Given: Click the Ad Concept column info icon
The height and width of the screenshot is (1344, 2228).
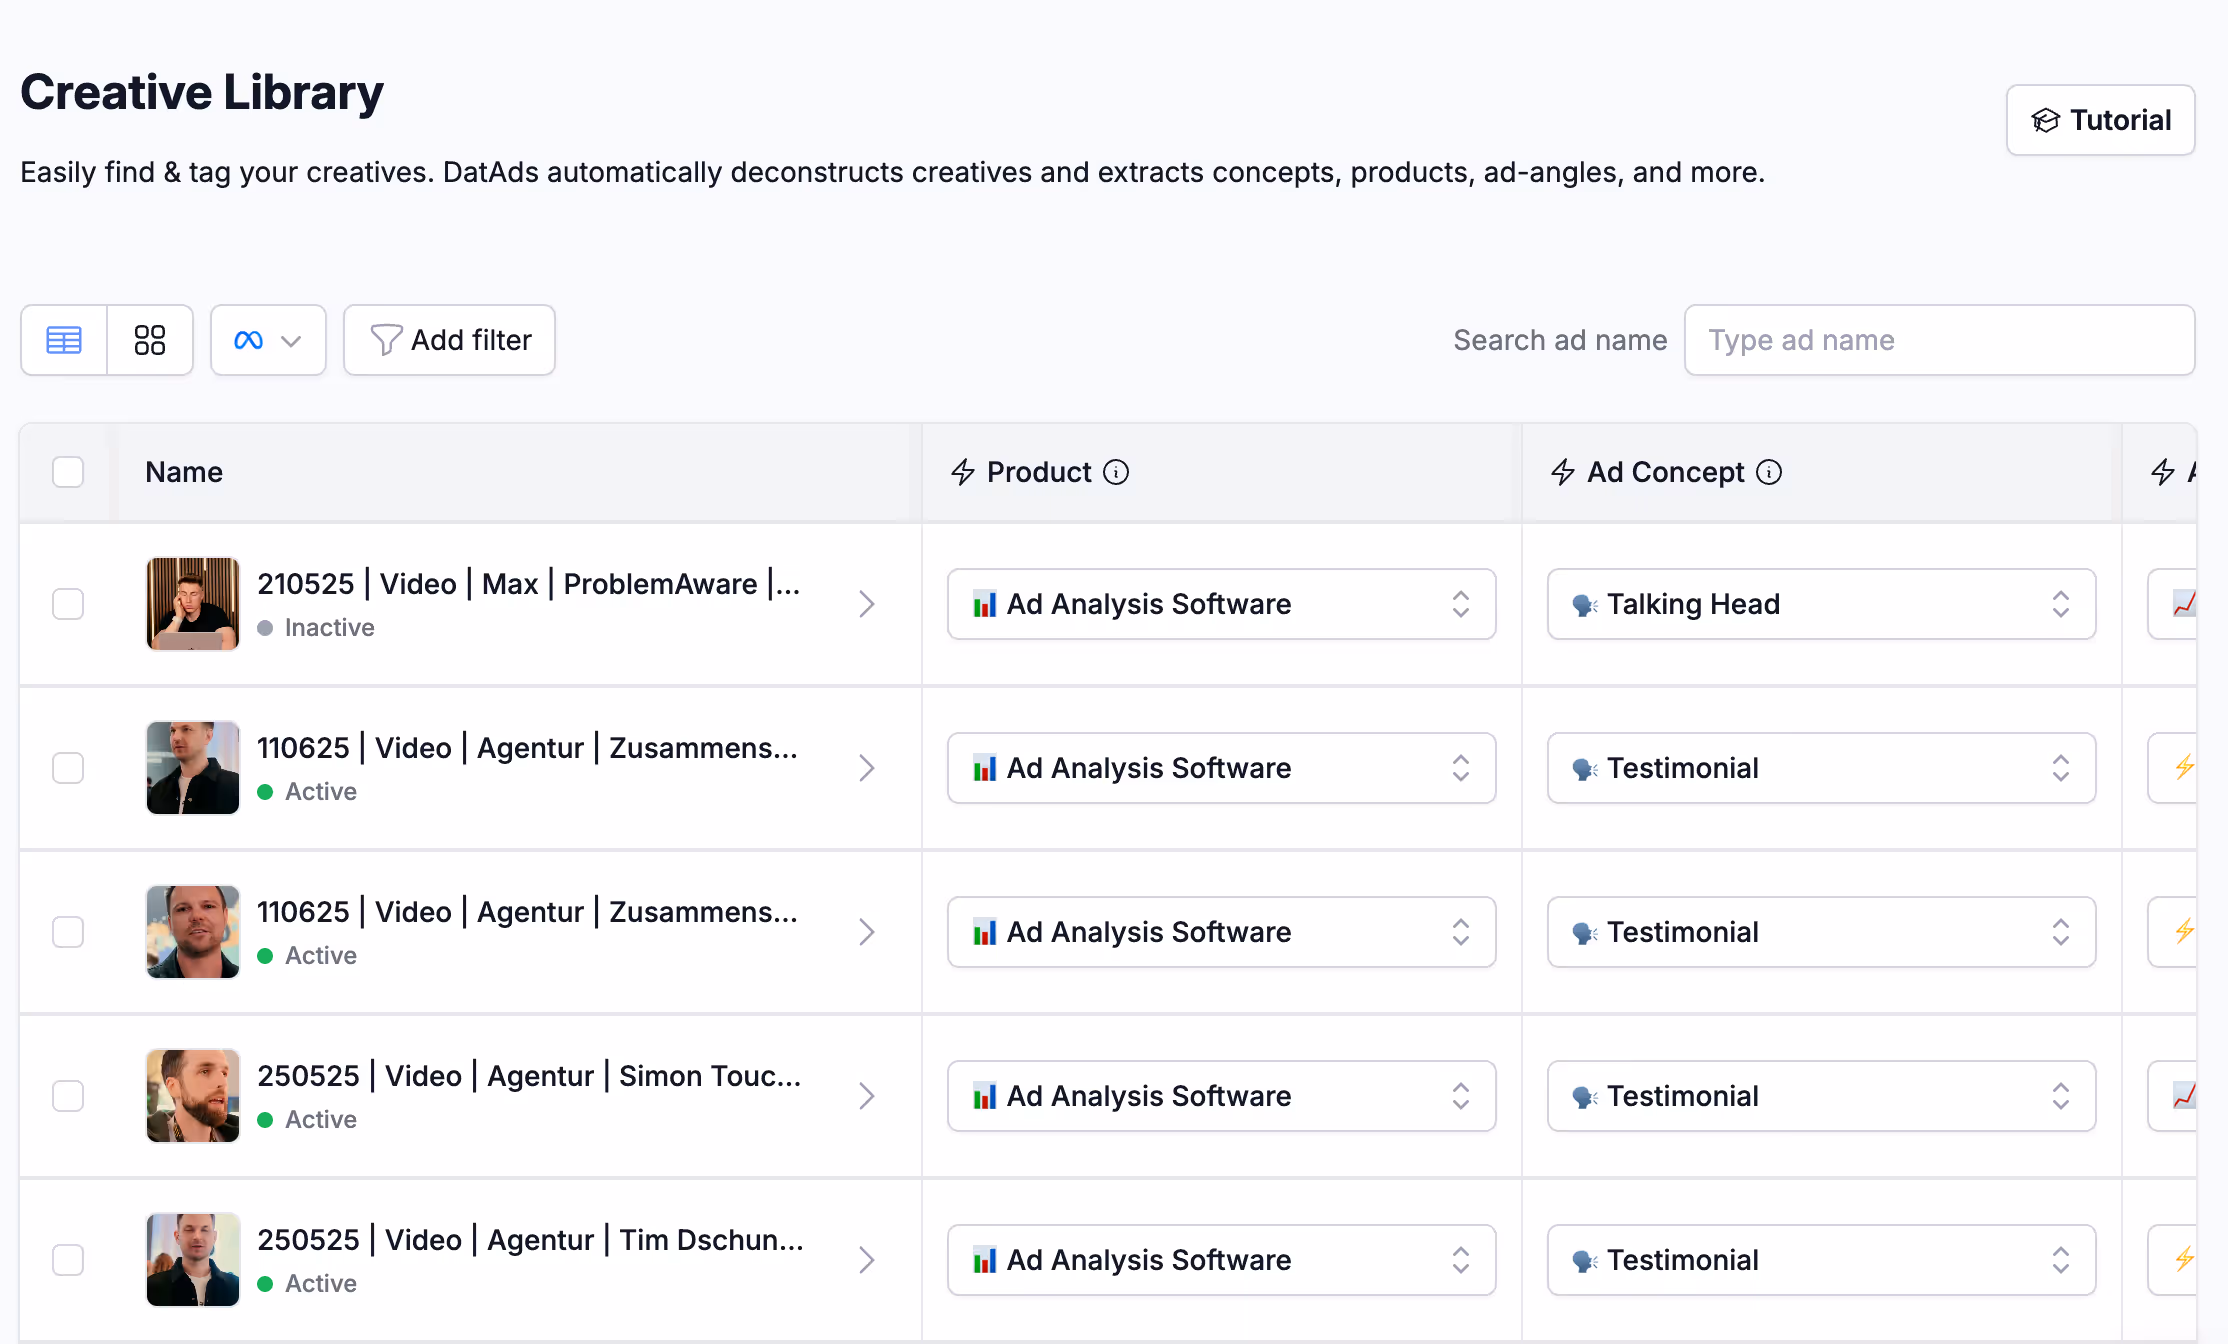Looking at the screenshot, I should [x=1769, y=472].
